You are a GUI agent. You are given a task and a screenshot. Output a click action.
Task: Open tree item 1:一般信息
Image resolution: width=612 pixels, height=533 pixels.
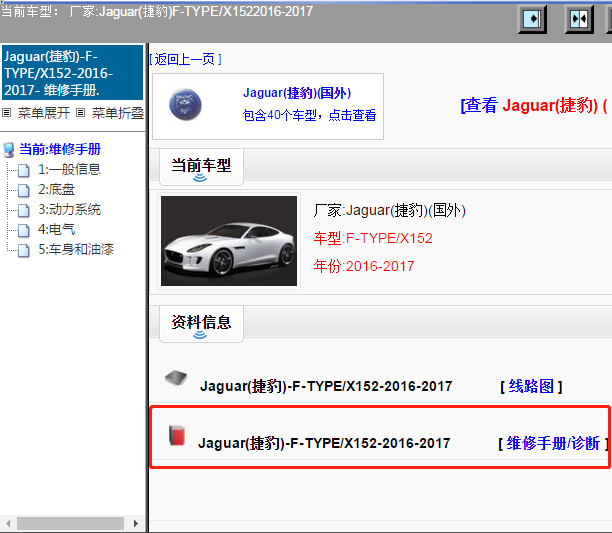click(x=69, y=169)
